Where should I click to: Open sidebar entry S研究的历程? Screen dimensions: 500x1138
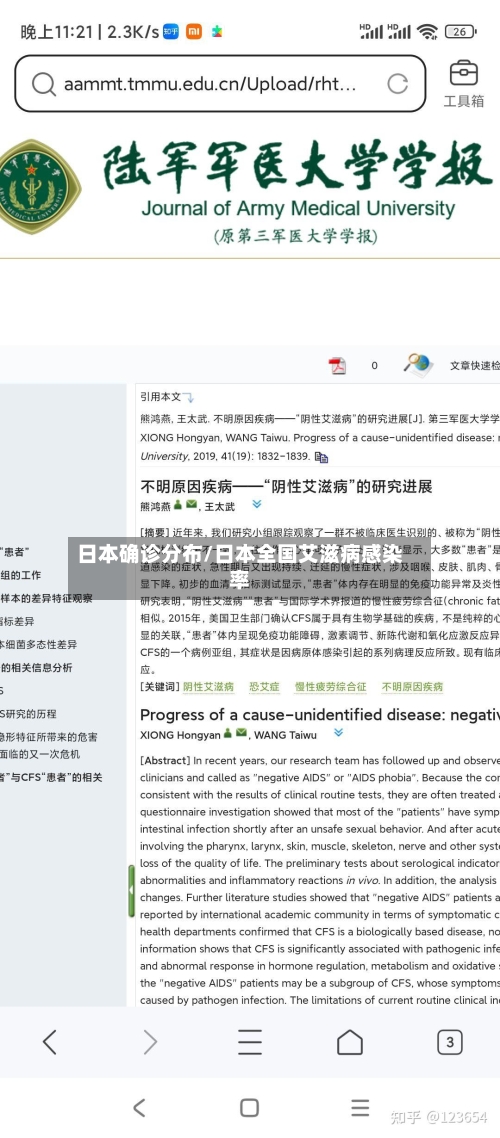click(28, 714)
